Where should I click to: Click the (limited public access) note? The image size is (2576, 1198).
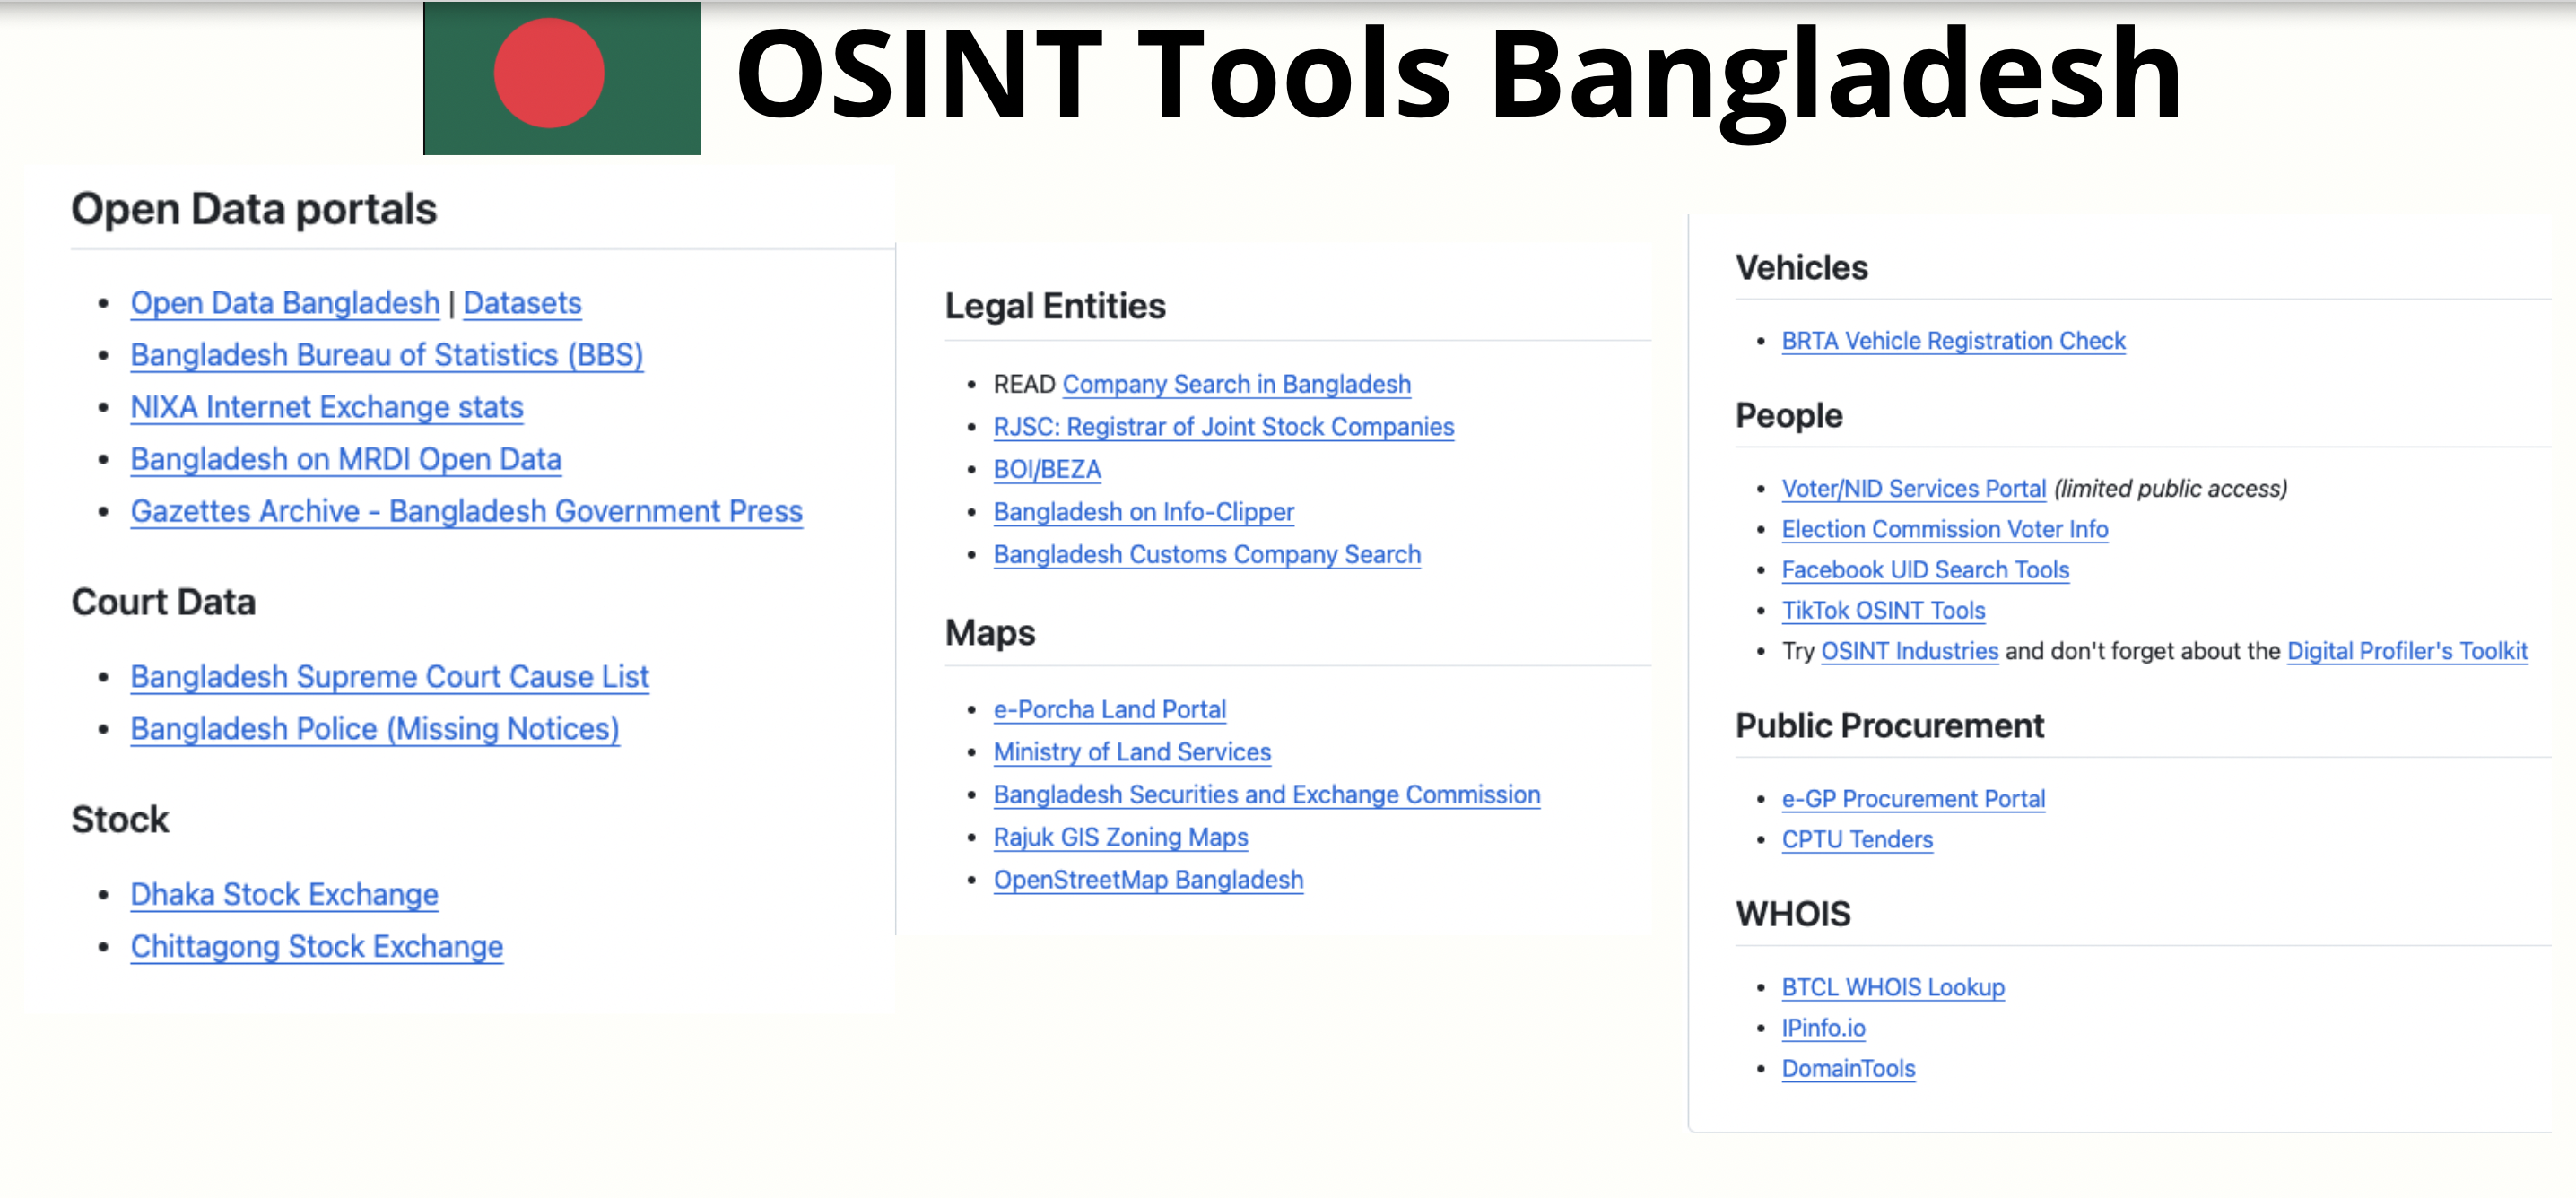click(2171, 489)
